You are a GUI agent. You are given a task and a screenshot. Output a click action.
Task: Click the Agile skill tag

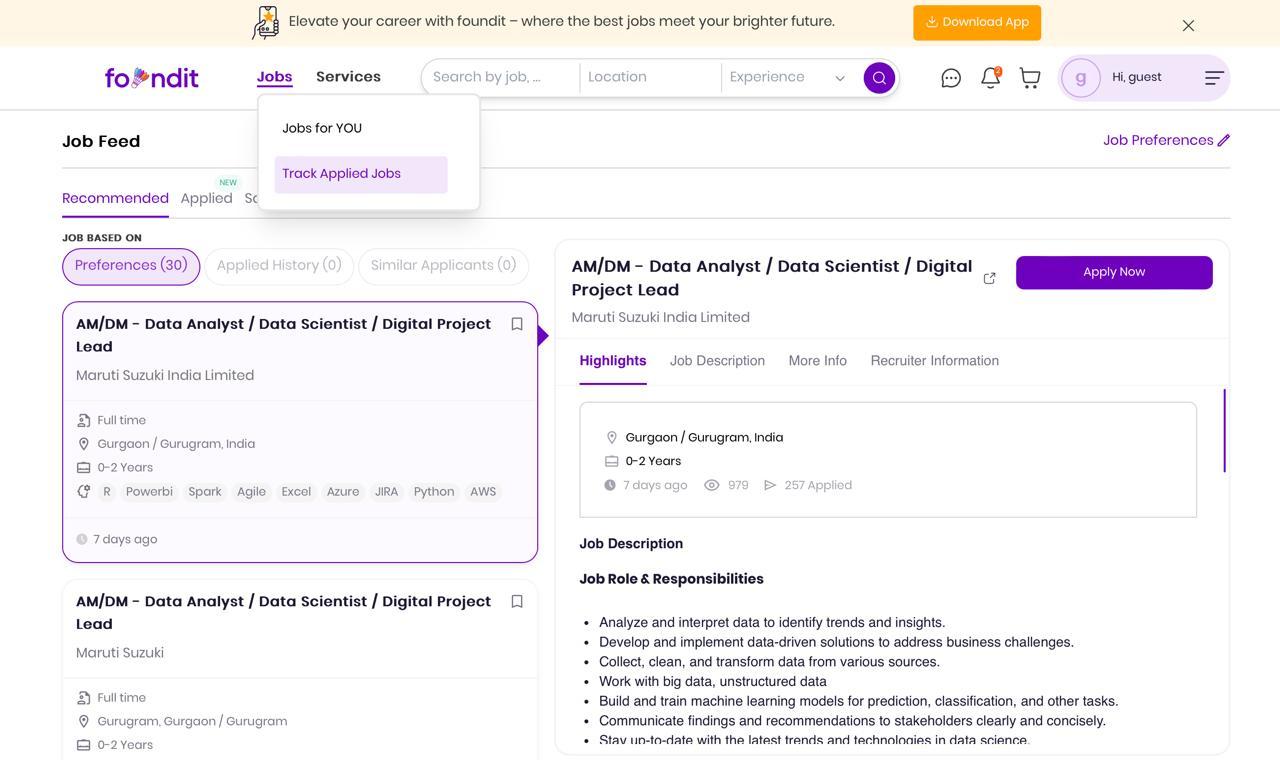(251, 492)
